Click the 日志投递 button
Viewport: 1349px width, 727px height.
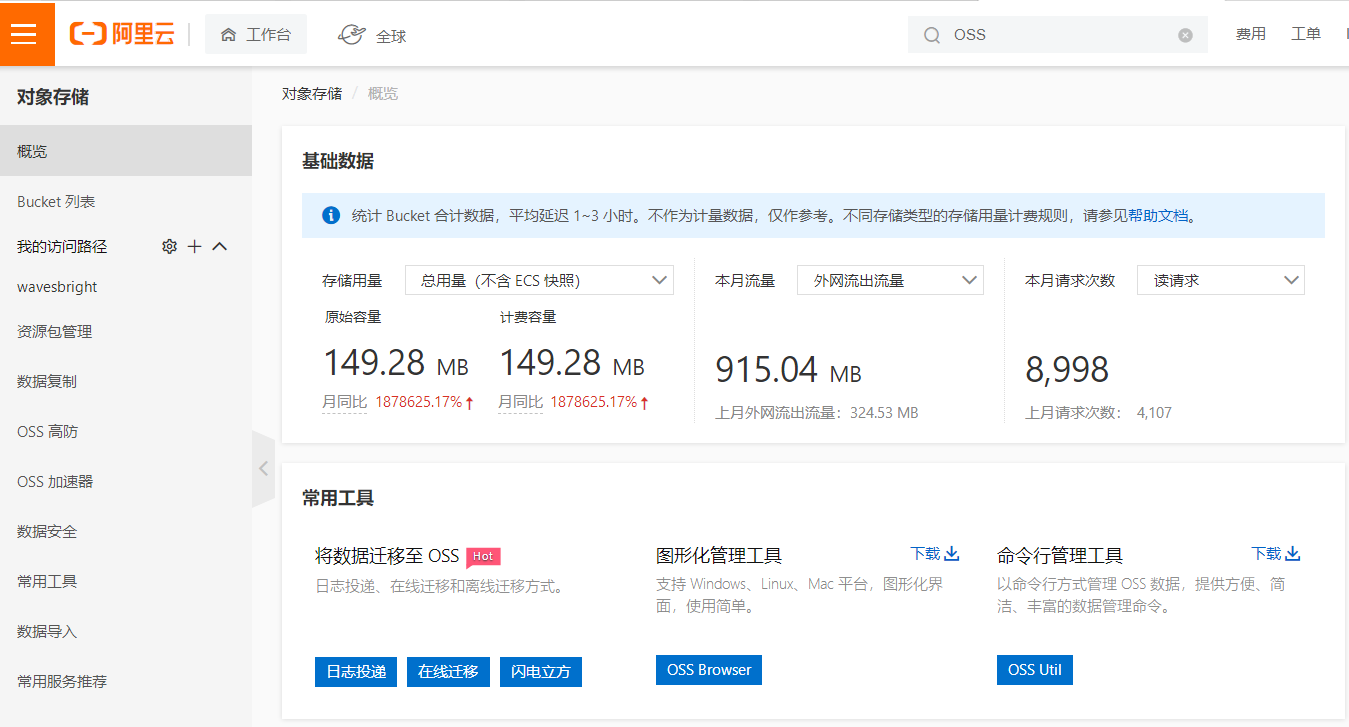point(357,671)
